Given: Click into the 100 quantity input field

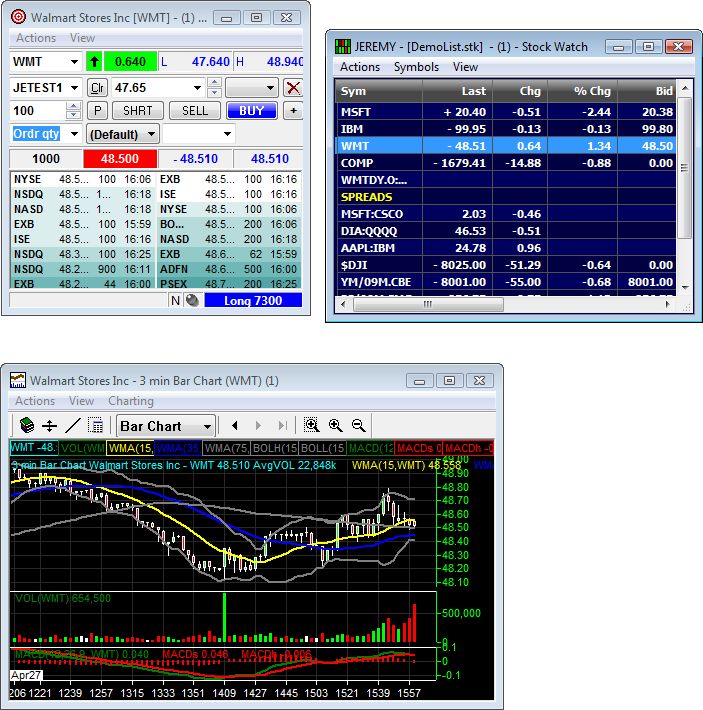Looking at the screenshot, I should (38, 110).
